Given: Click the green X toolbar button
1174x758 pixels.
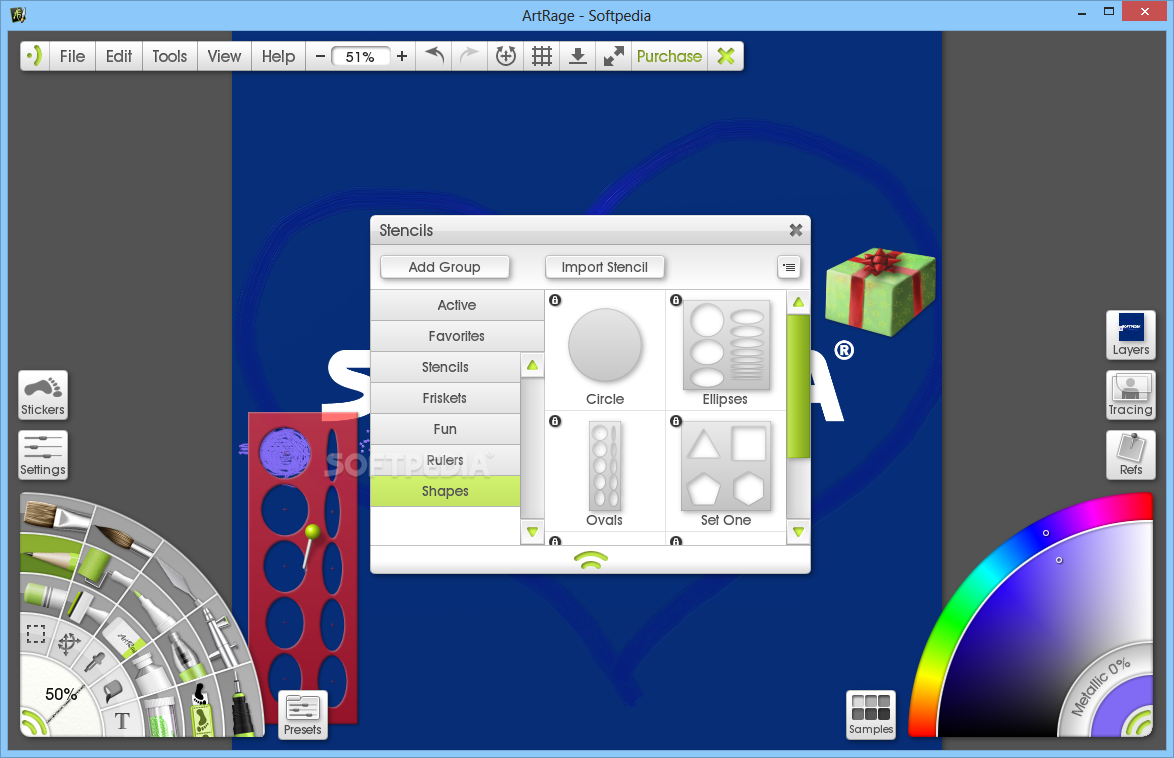Looking at the screenshot, I should click(x=726, y=56).
